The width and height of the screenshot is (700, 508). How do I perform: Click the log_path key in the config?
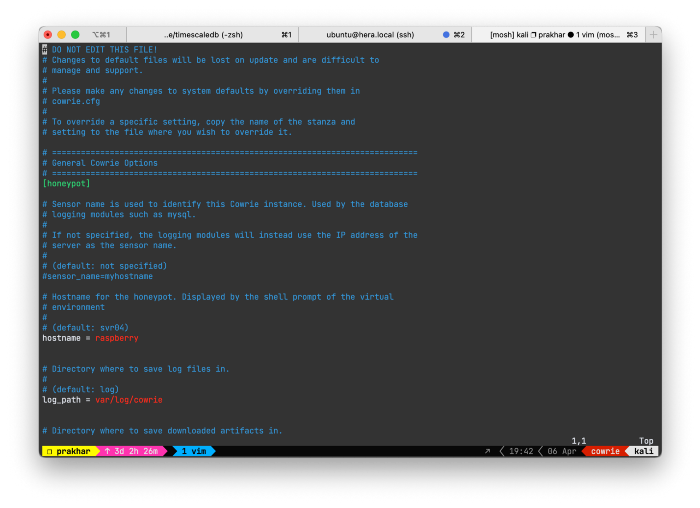pos(61,400)
